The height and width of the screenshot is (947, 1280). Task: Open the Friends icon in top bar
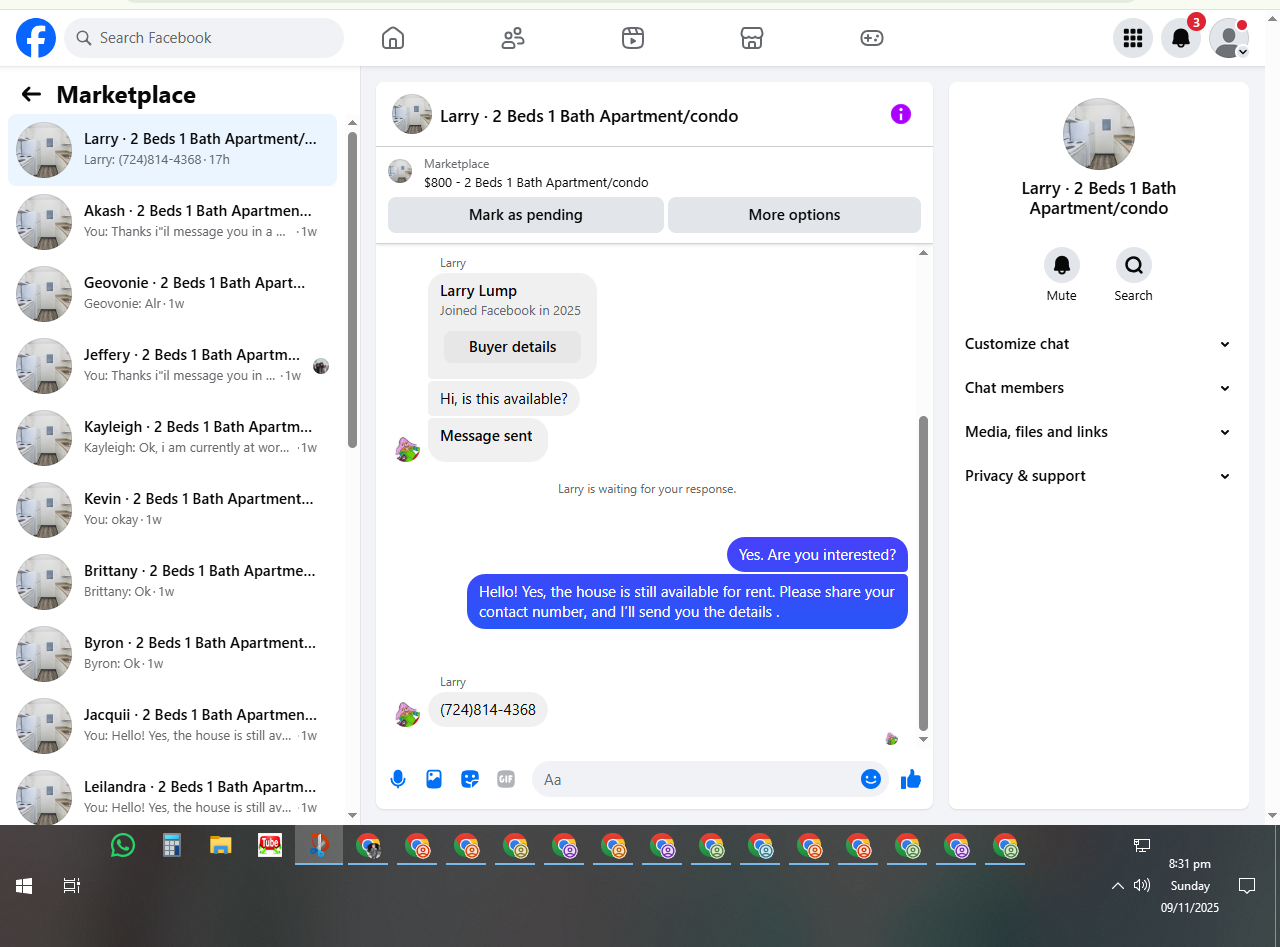[x=513, y=38]
